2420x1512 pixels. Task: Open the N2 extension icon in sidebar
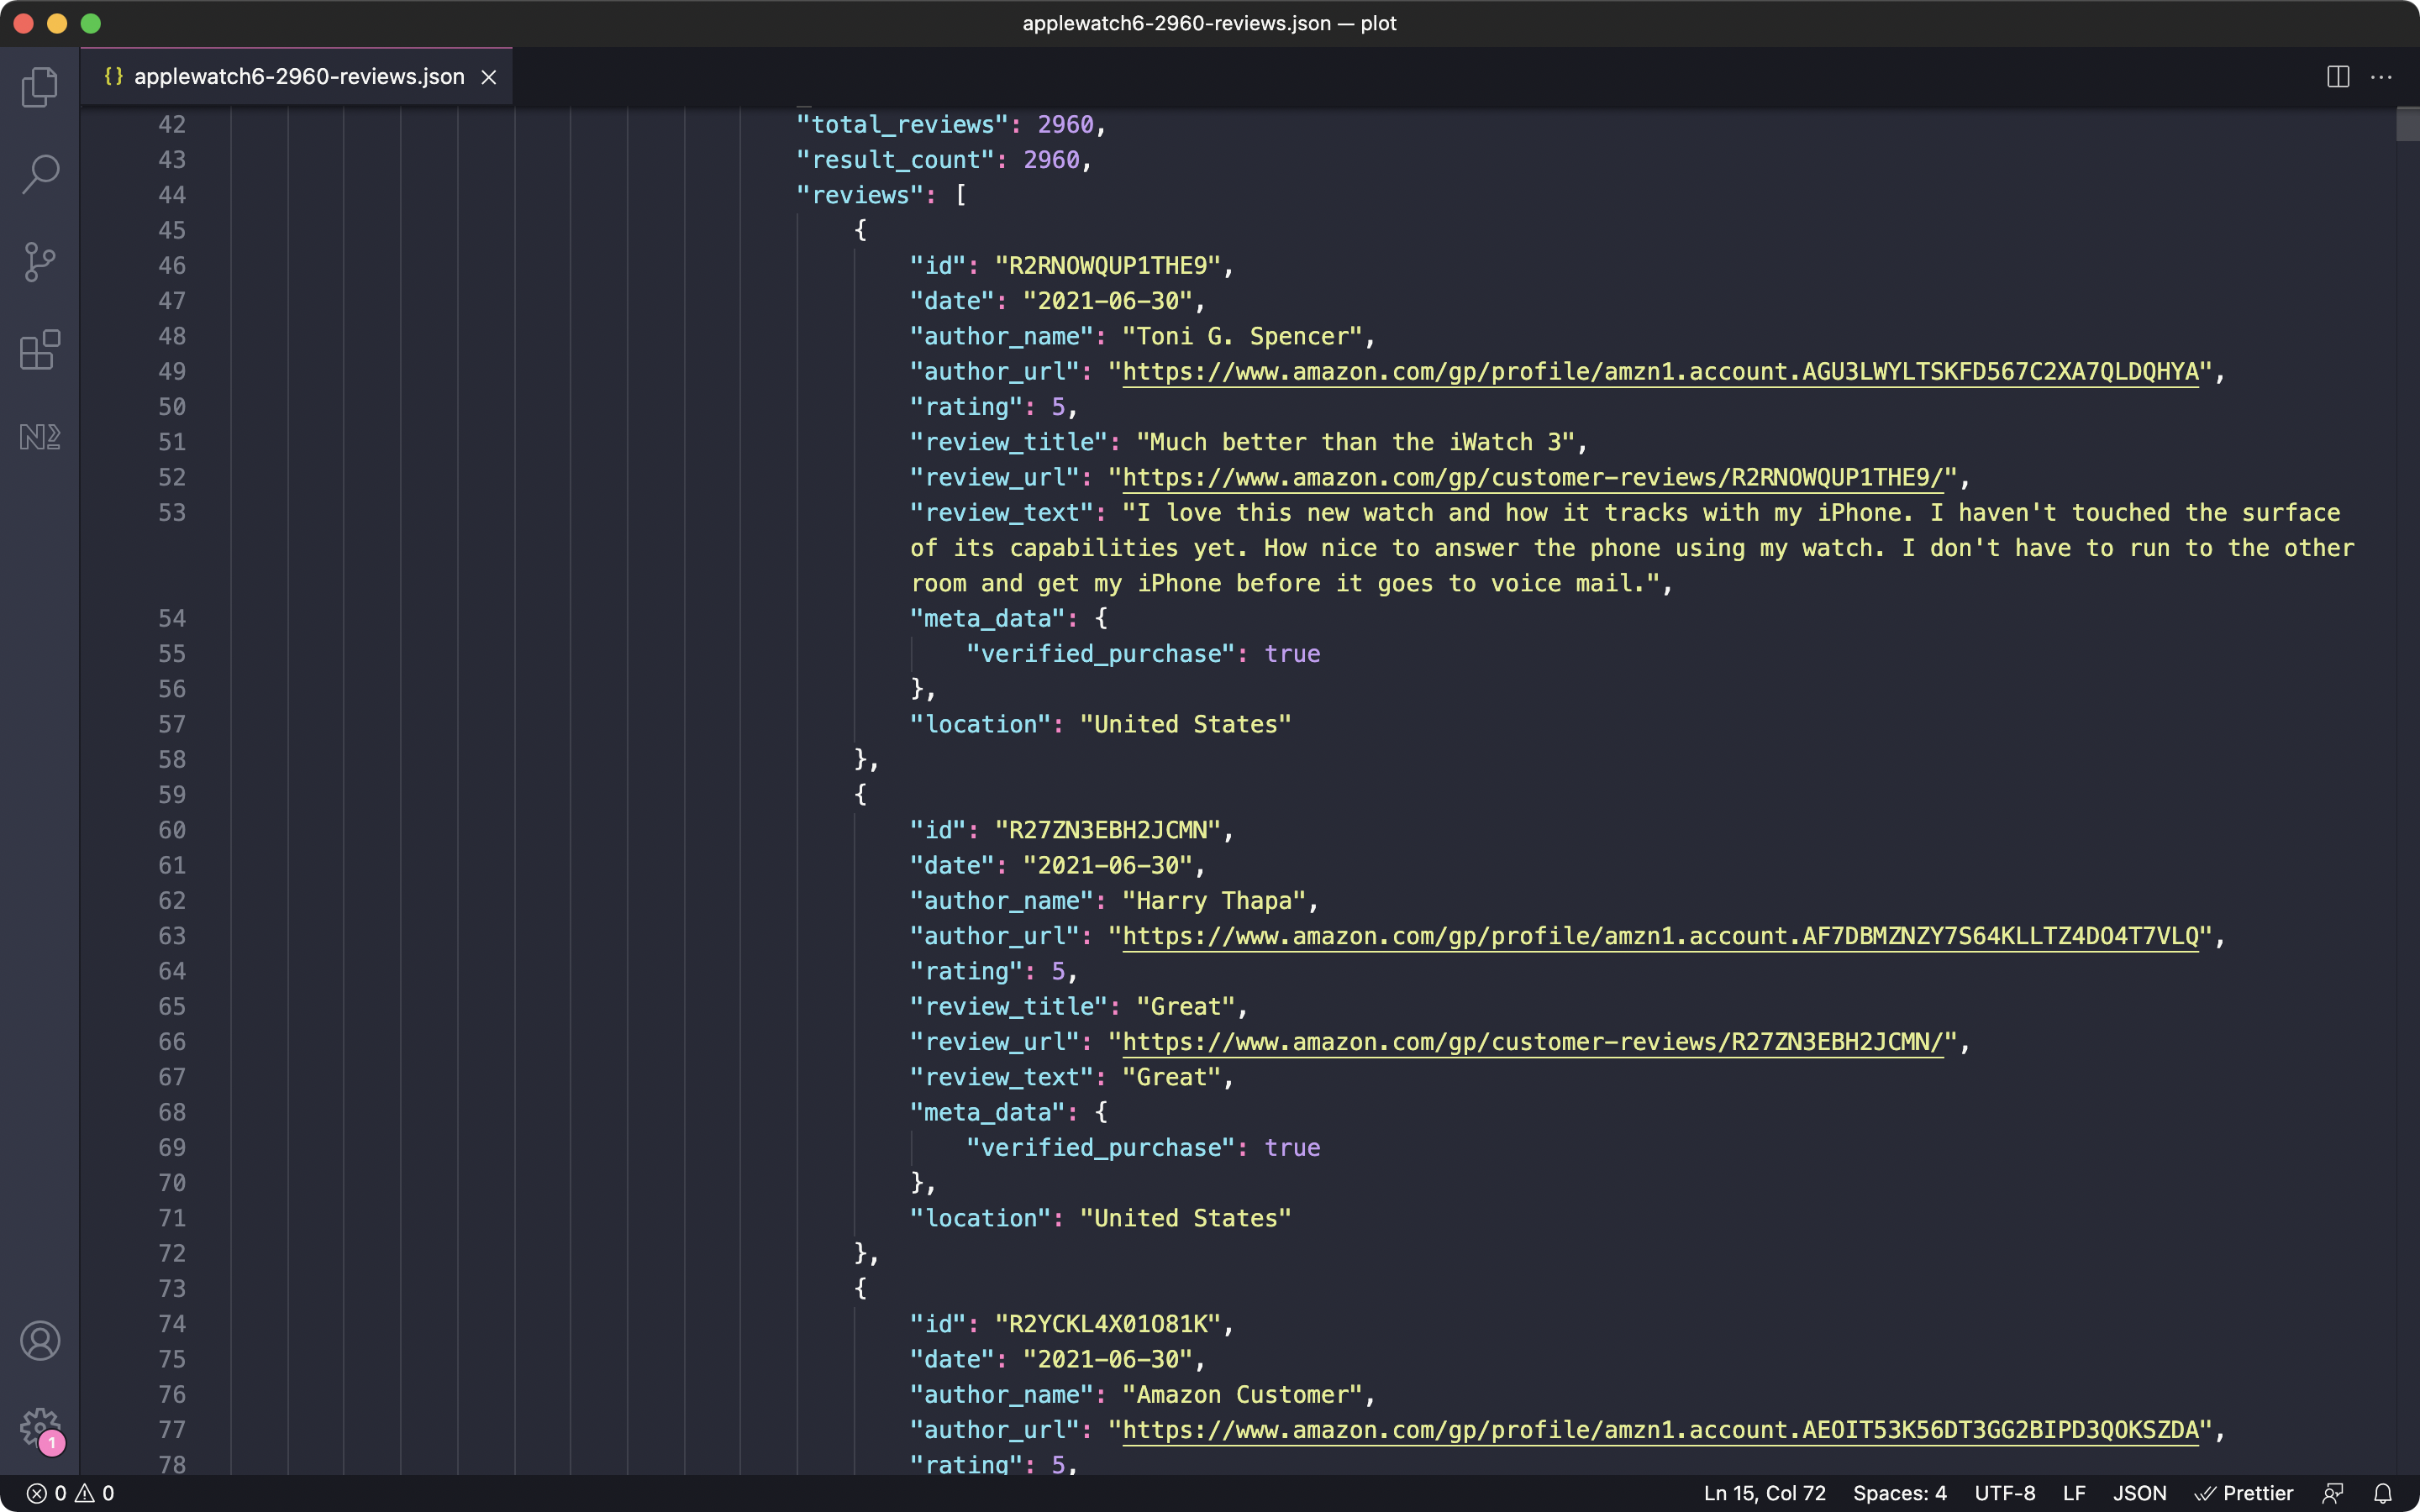point(40,437)
